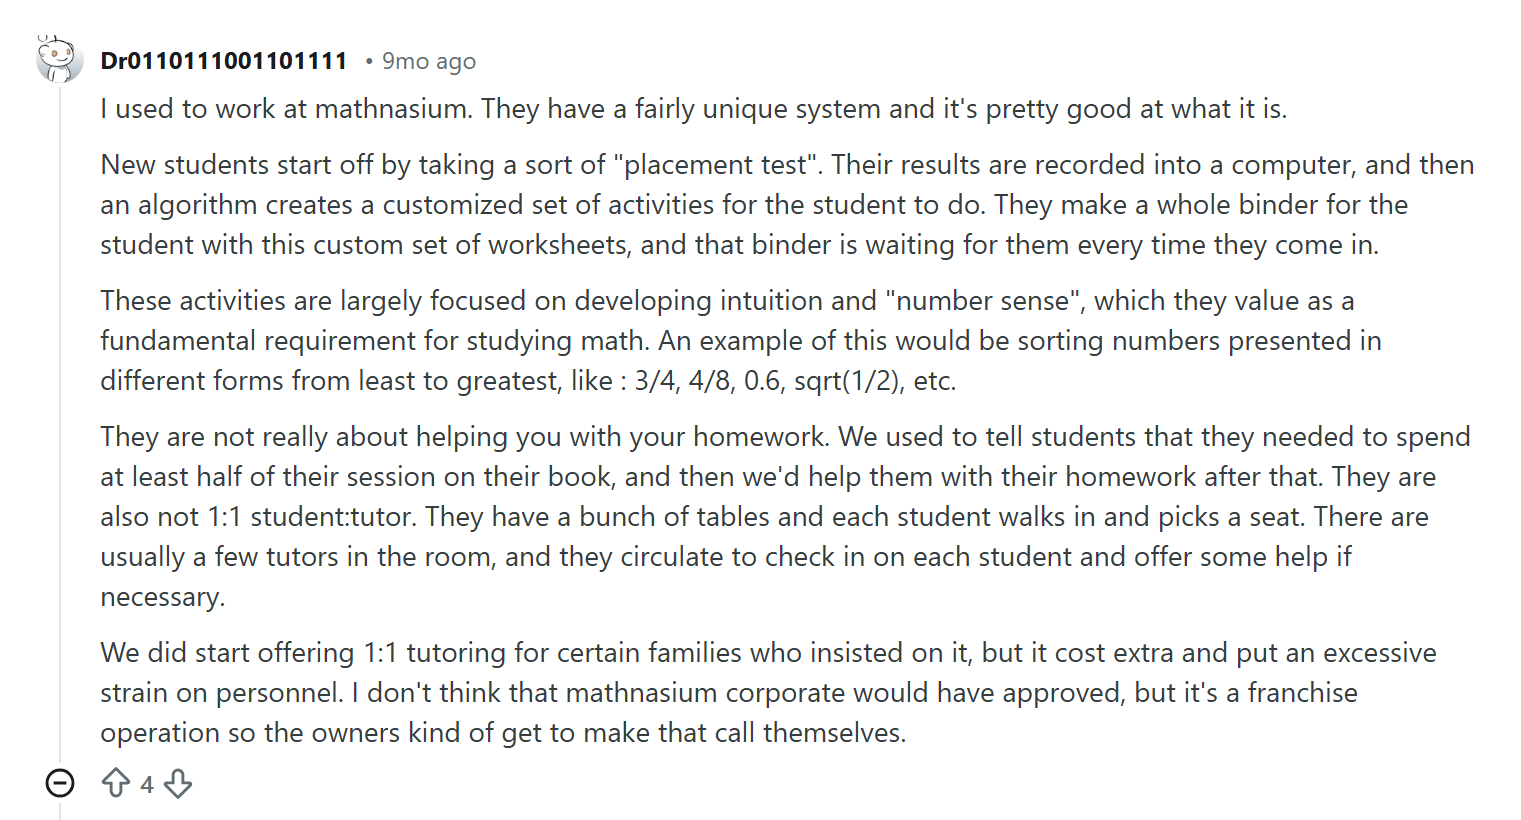Click the vote score showing 4
Image resolution: width=1521 pixels, height=820 pixels.
pyautogui.click(x=146, y=784)
